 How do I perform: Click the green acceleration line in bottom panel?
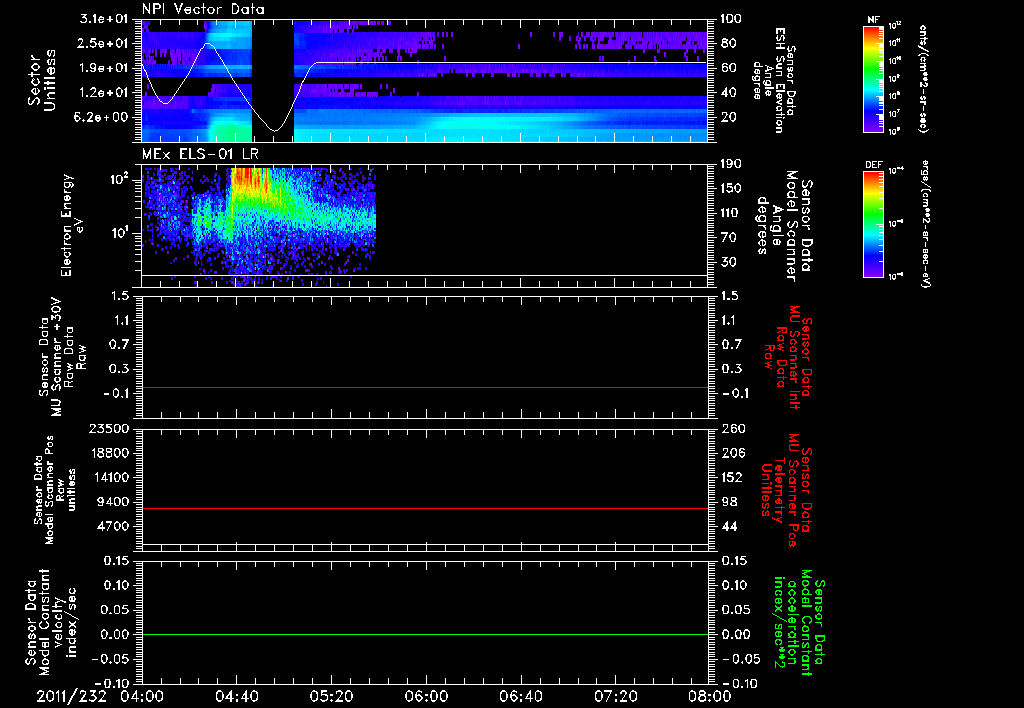pos(425,634)
